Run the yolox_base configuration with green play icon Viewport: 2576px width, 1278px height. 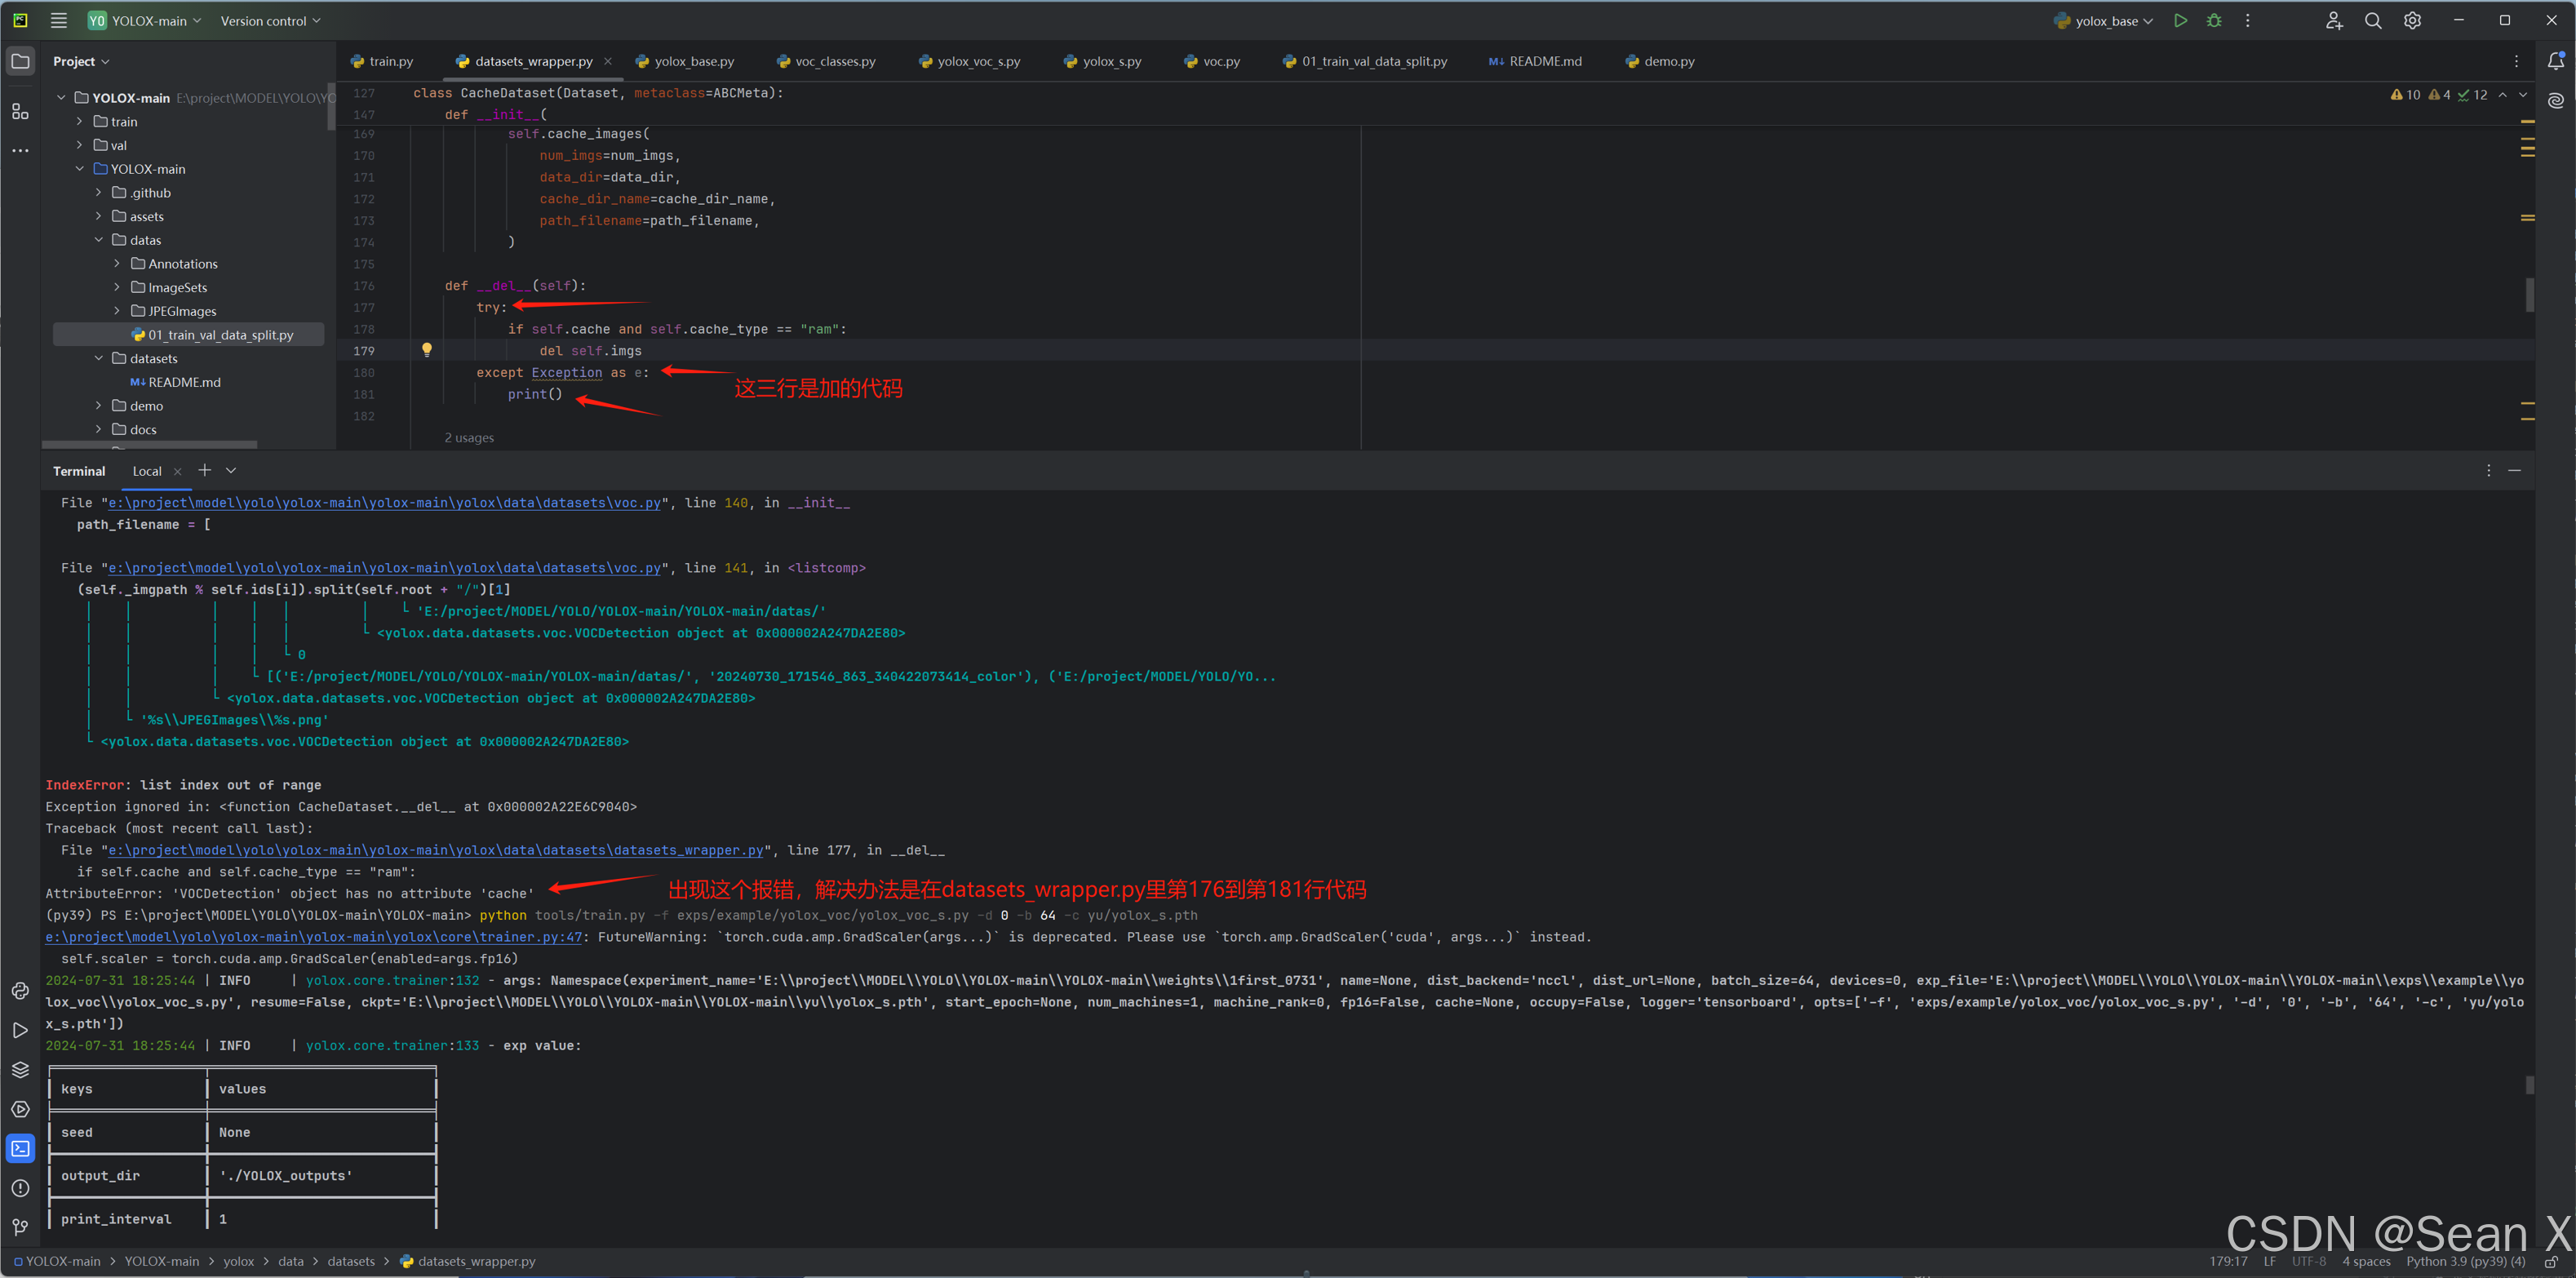click(x=2181, y=20)
